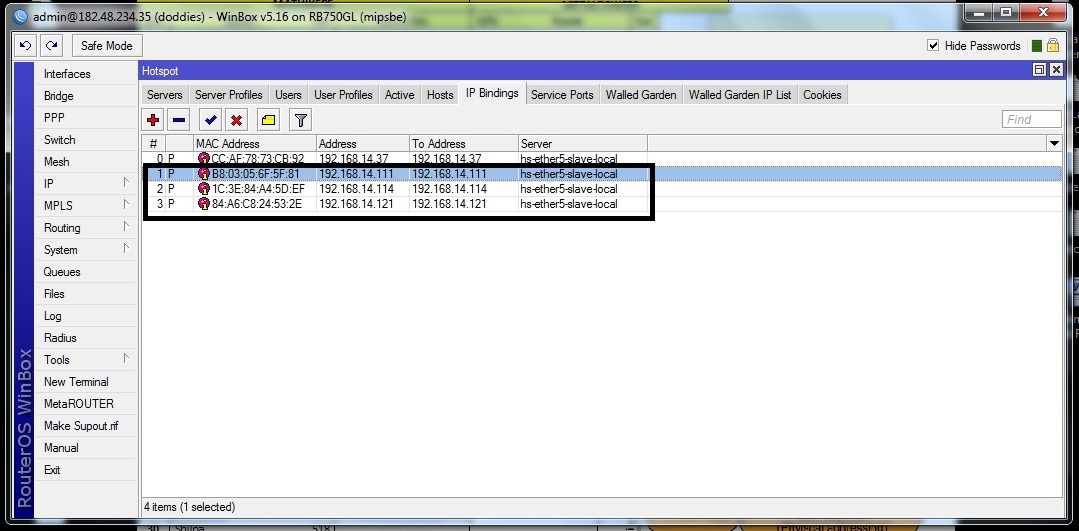The image size is (1079, 531).
Task: Switch to the Servers tab
Action: (164, 95)
